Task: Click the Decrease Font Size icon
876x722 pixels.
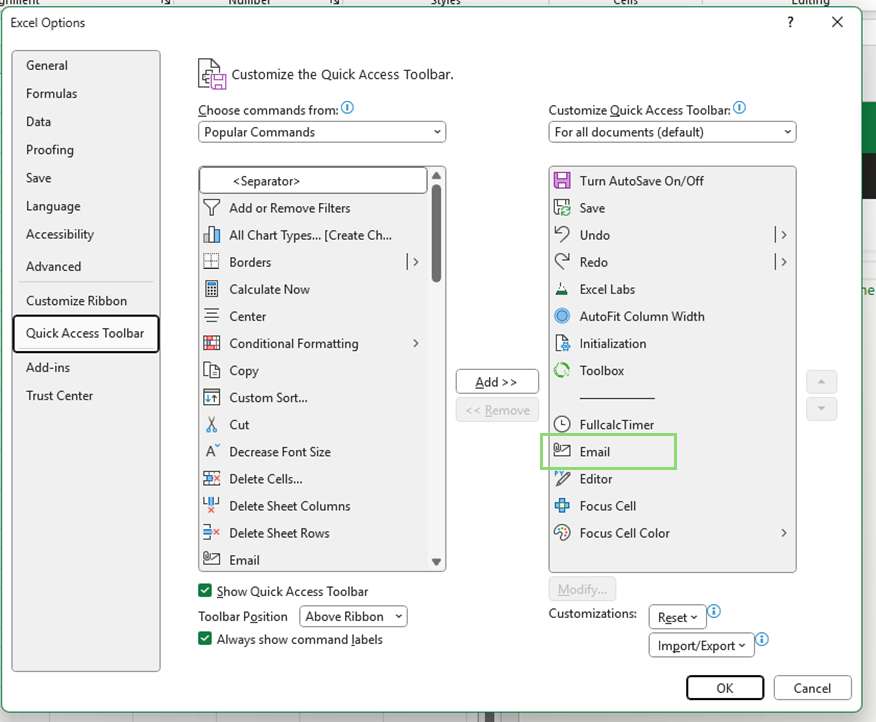Action: click(x=212, y=451)
